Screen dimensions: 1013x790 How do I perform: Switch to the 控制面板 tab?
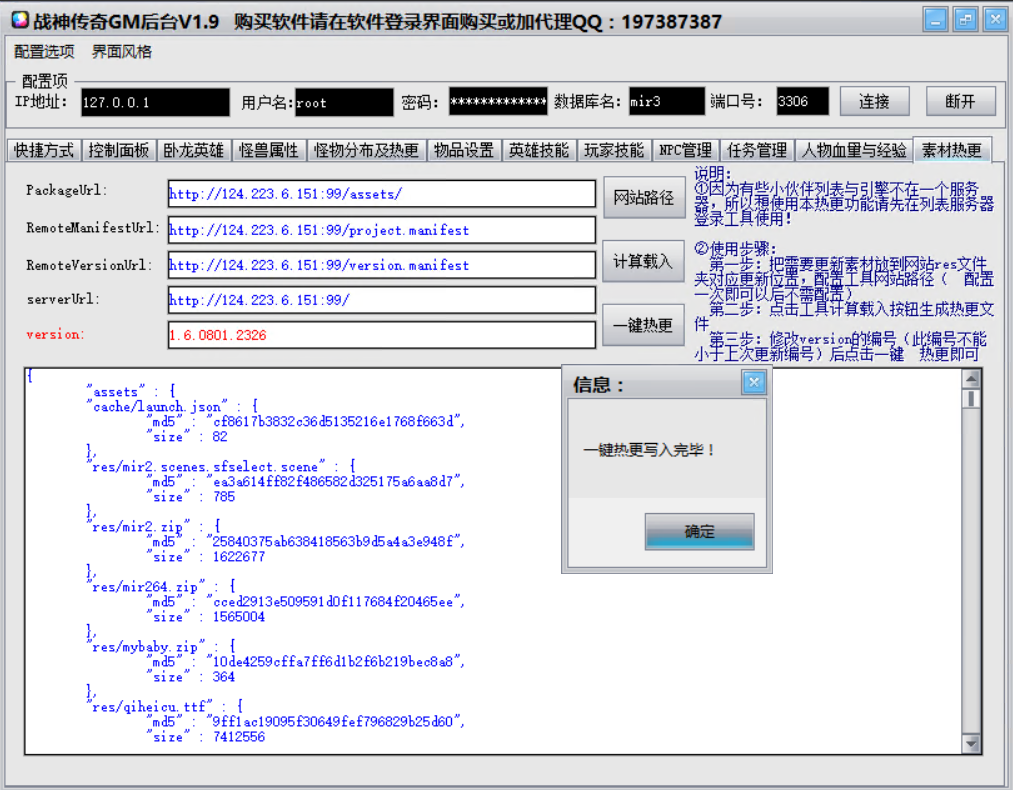click(118, 151)
